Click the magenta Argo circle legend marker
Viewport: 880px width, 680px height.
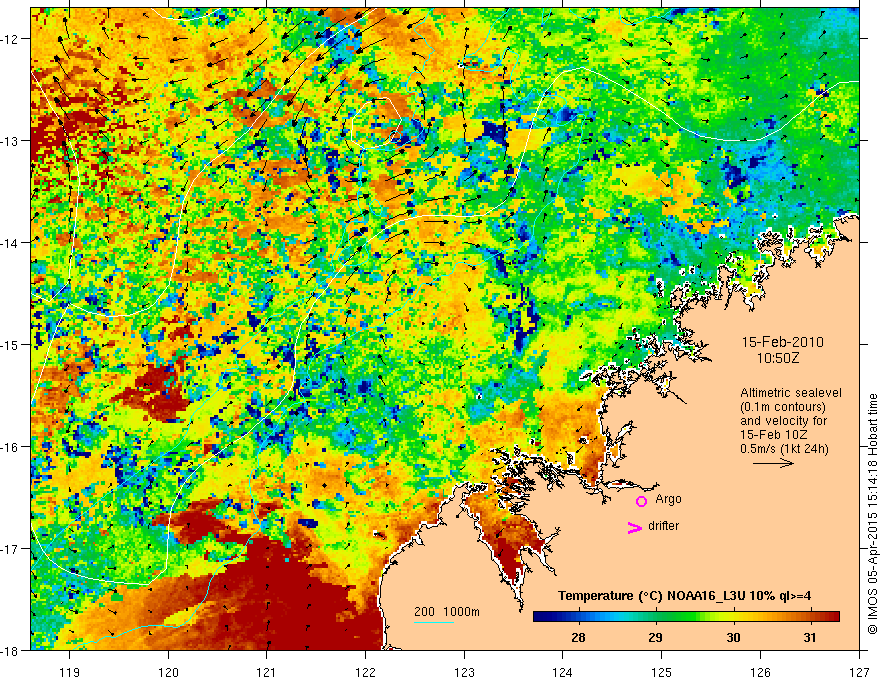pos(641,501)
